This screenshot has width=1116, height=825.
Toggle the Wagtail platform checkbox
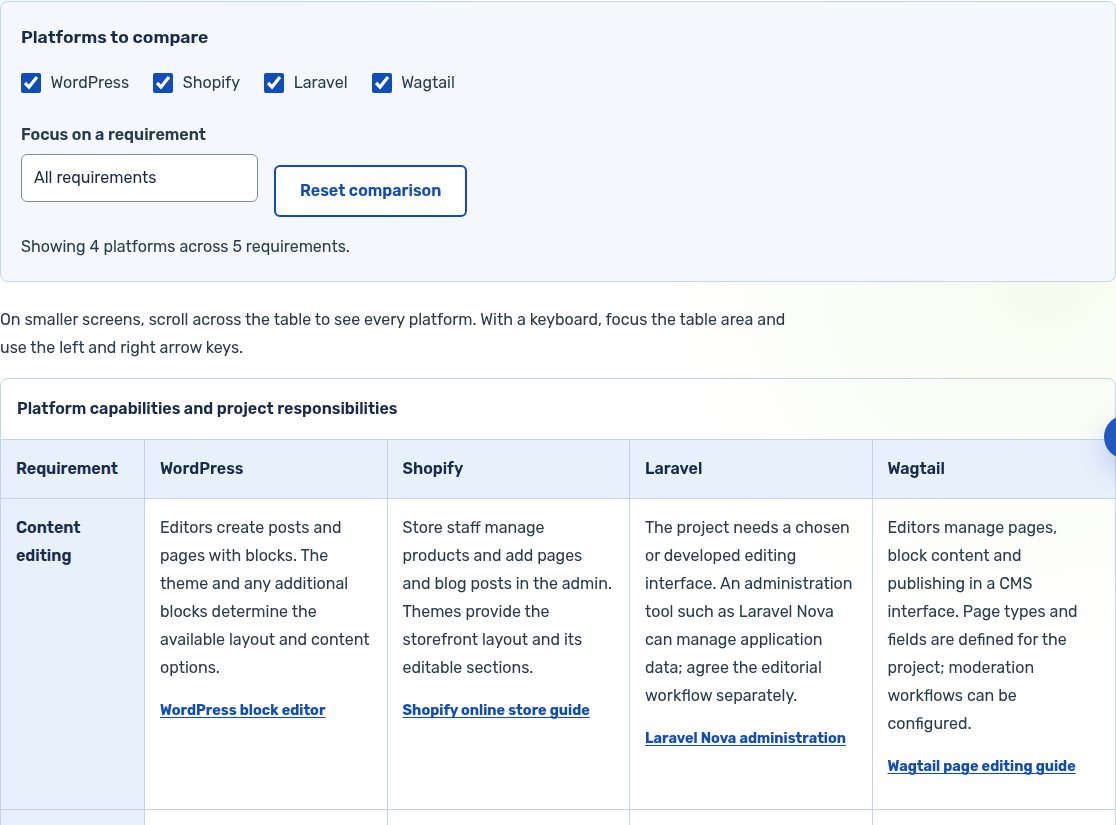381,83
